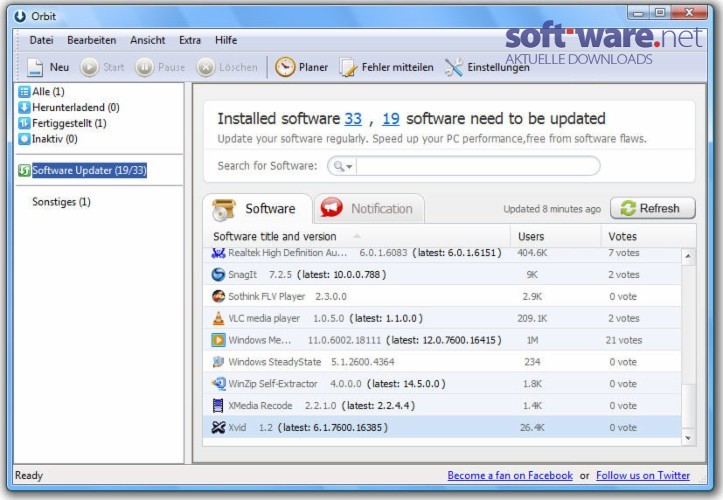Click the Pause toolbar button
The height and width of the screenshot is (500, 723).
pyautogui.click(x=160, y=67)
